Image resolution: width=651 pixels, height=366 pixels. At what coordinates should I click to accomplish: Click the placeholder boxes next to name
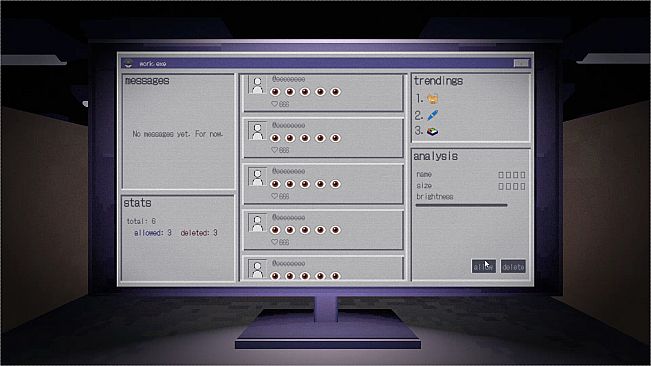click(x=512, y=175)
